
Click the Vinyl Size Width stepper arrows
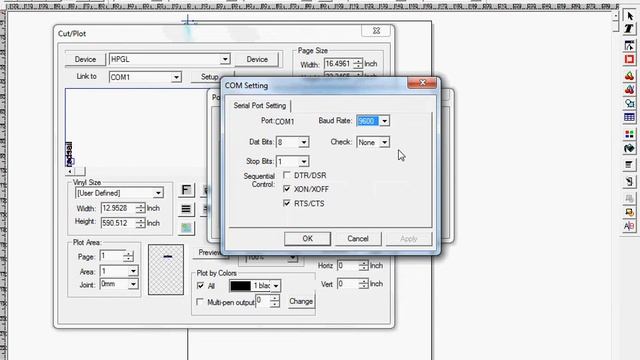140,208
